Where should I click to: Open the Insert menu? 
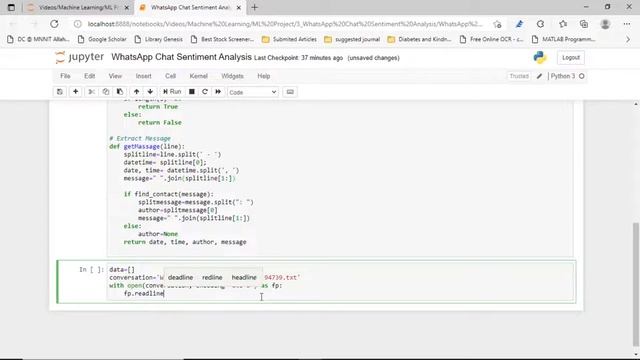click(x=143, y=76)
